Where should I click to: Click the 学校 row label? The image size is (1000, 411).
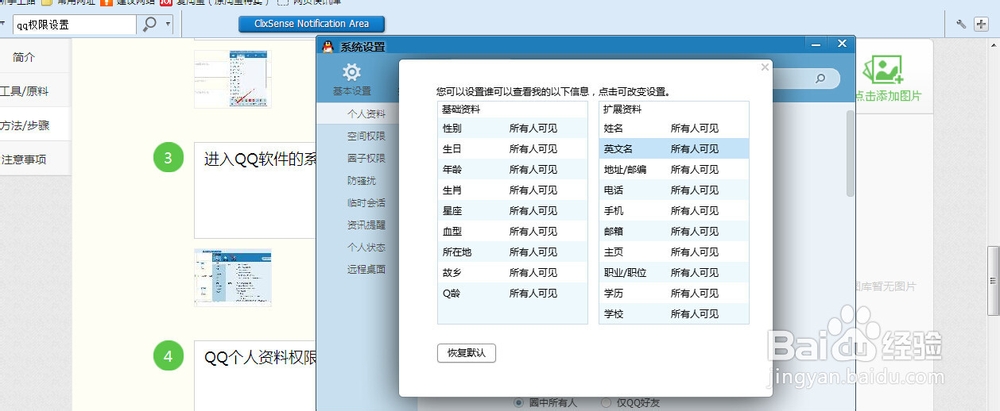click(614, 314)
